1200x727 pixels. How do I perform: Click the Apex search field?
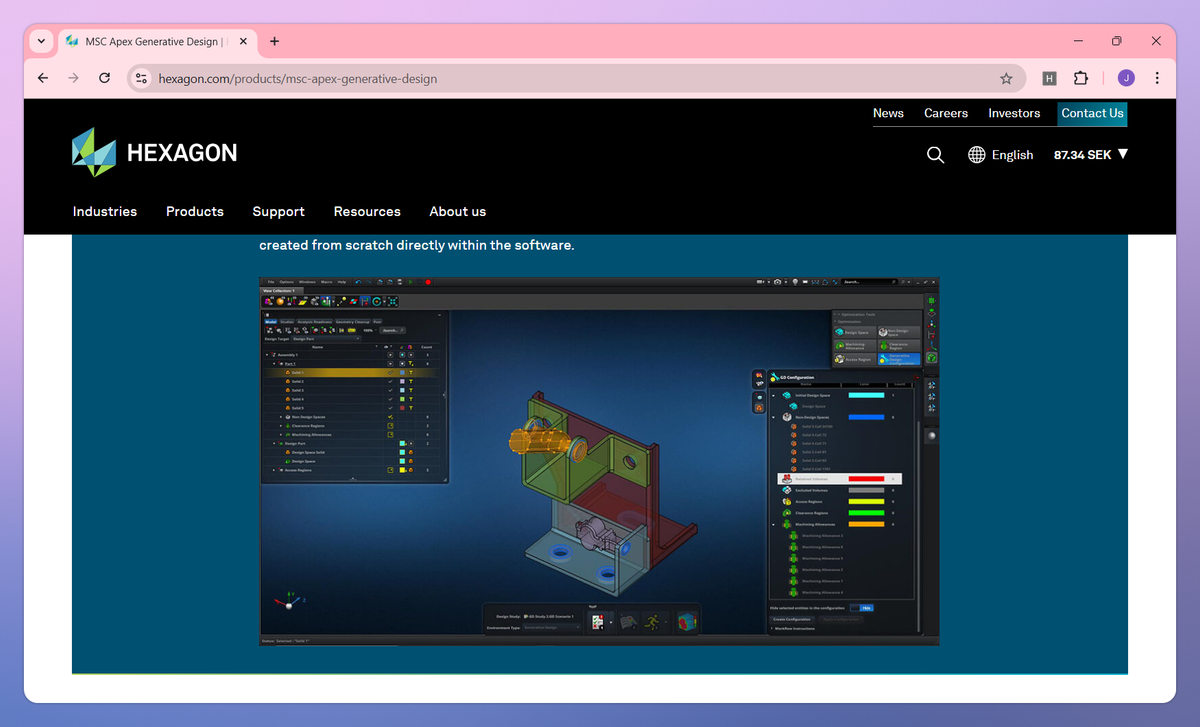[869, 282]
